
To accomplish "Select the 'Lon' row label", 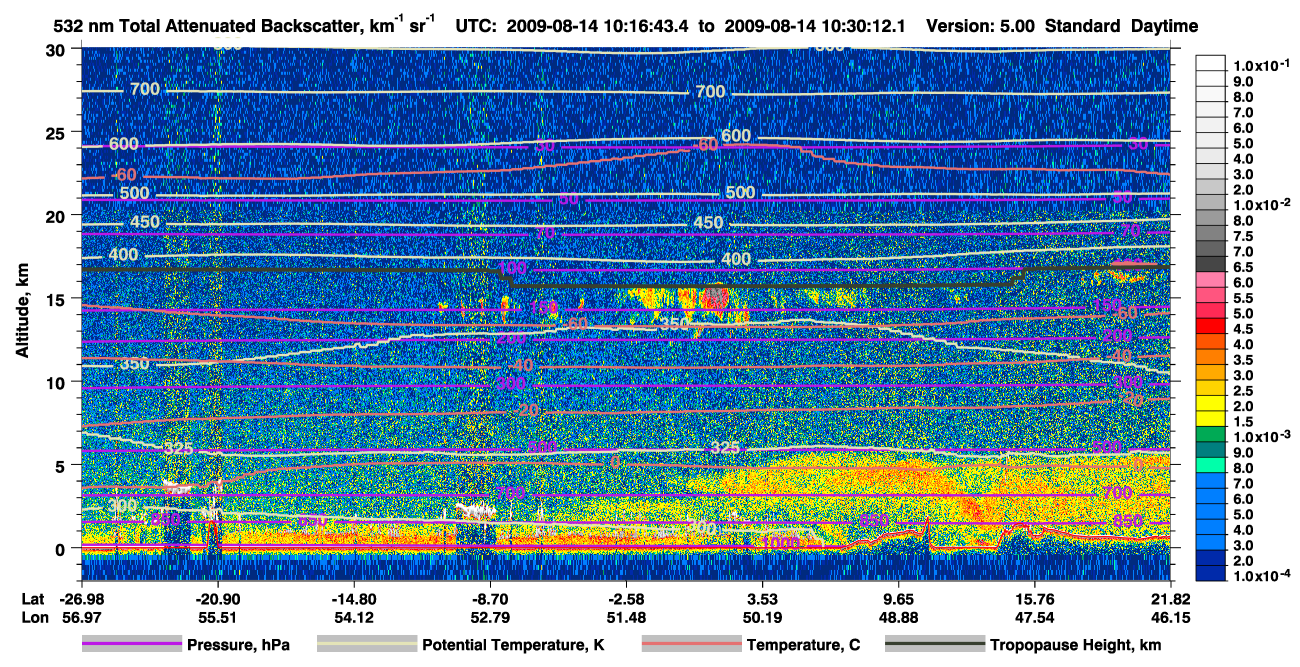I will click(33, 617).
